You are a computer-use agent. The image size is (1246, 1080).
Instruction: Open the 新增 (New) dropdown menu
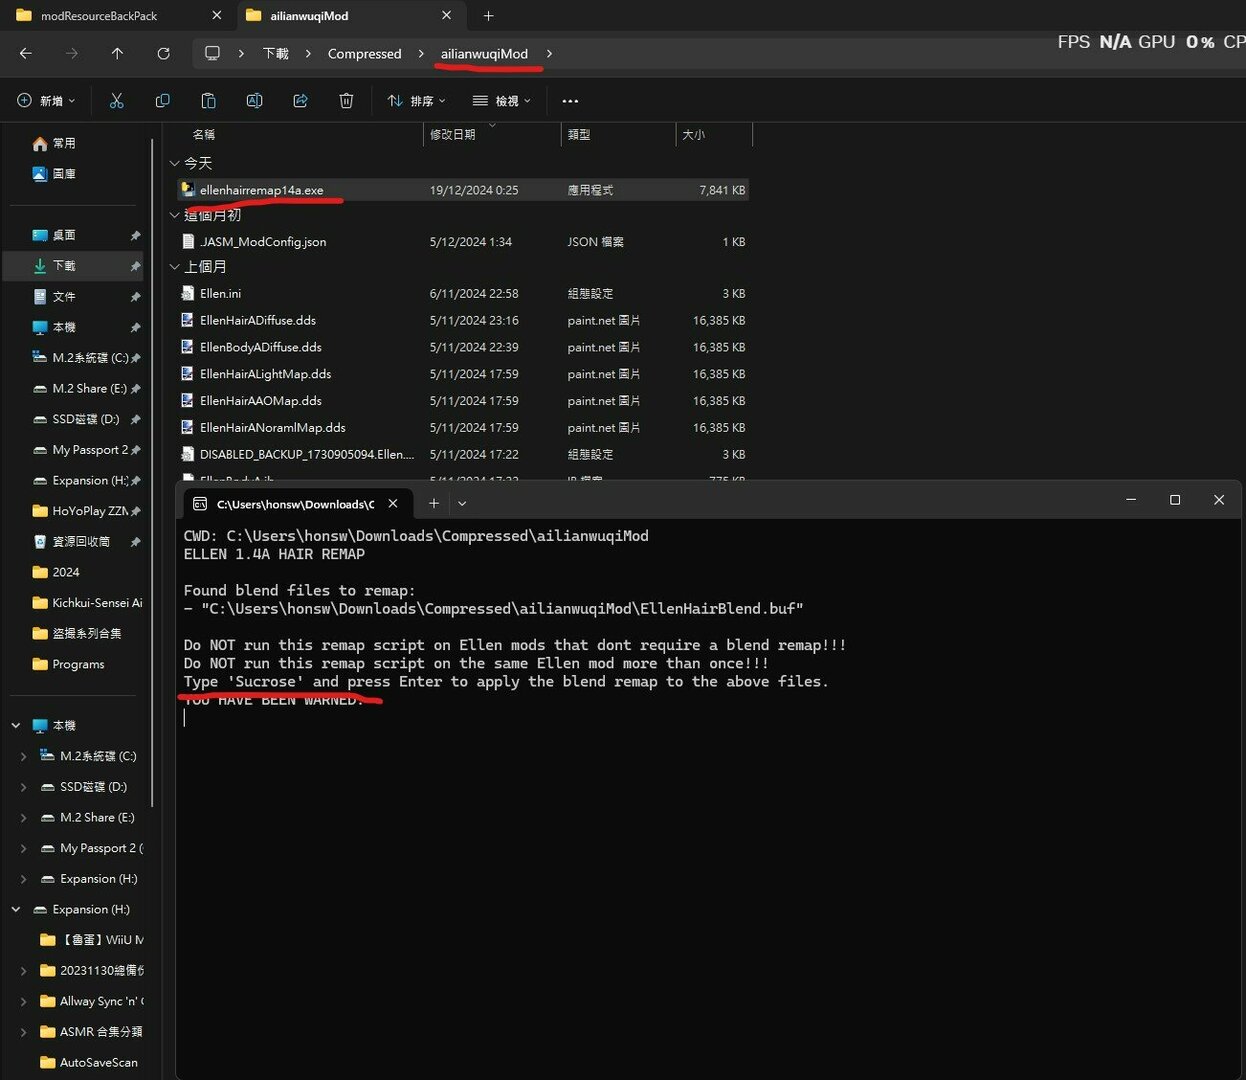pos(45,100)
